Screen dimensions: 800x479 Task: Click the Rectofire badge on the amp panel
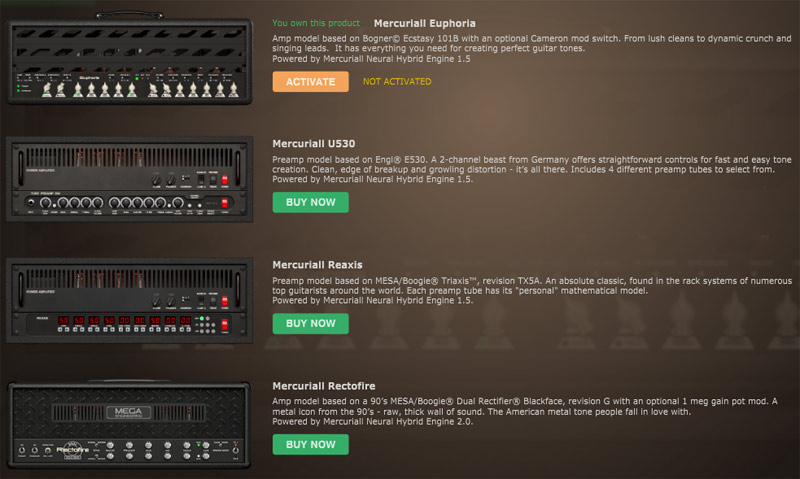point(70,449)
